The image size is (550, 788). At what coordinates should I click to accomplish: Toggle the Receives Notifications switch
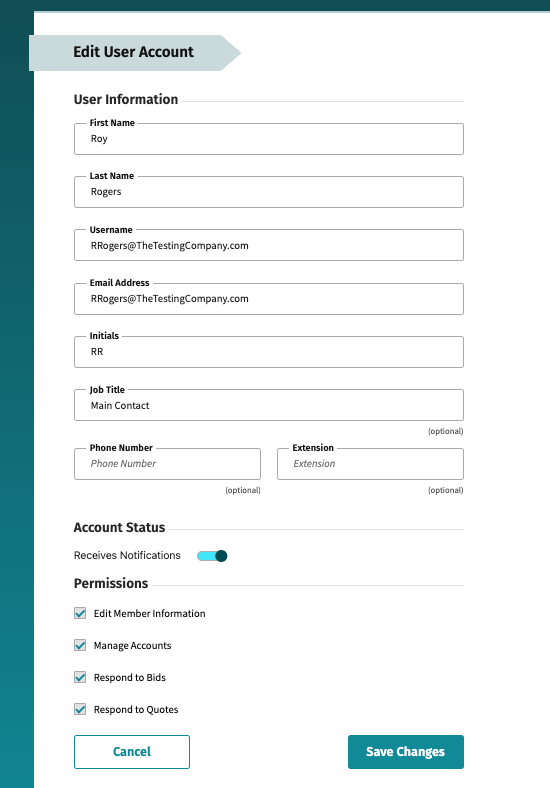coord(212,556)
